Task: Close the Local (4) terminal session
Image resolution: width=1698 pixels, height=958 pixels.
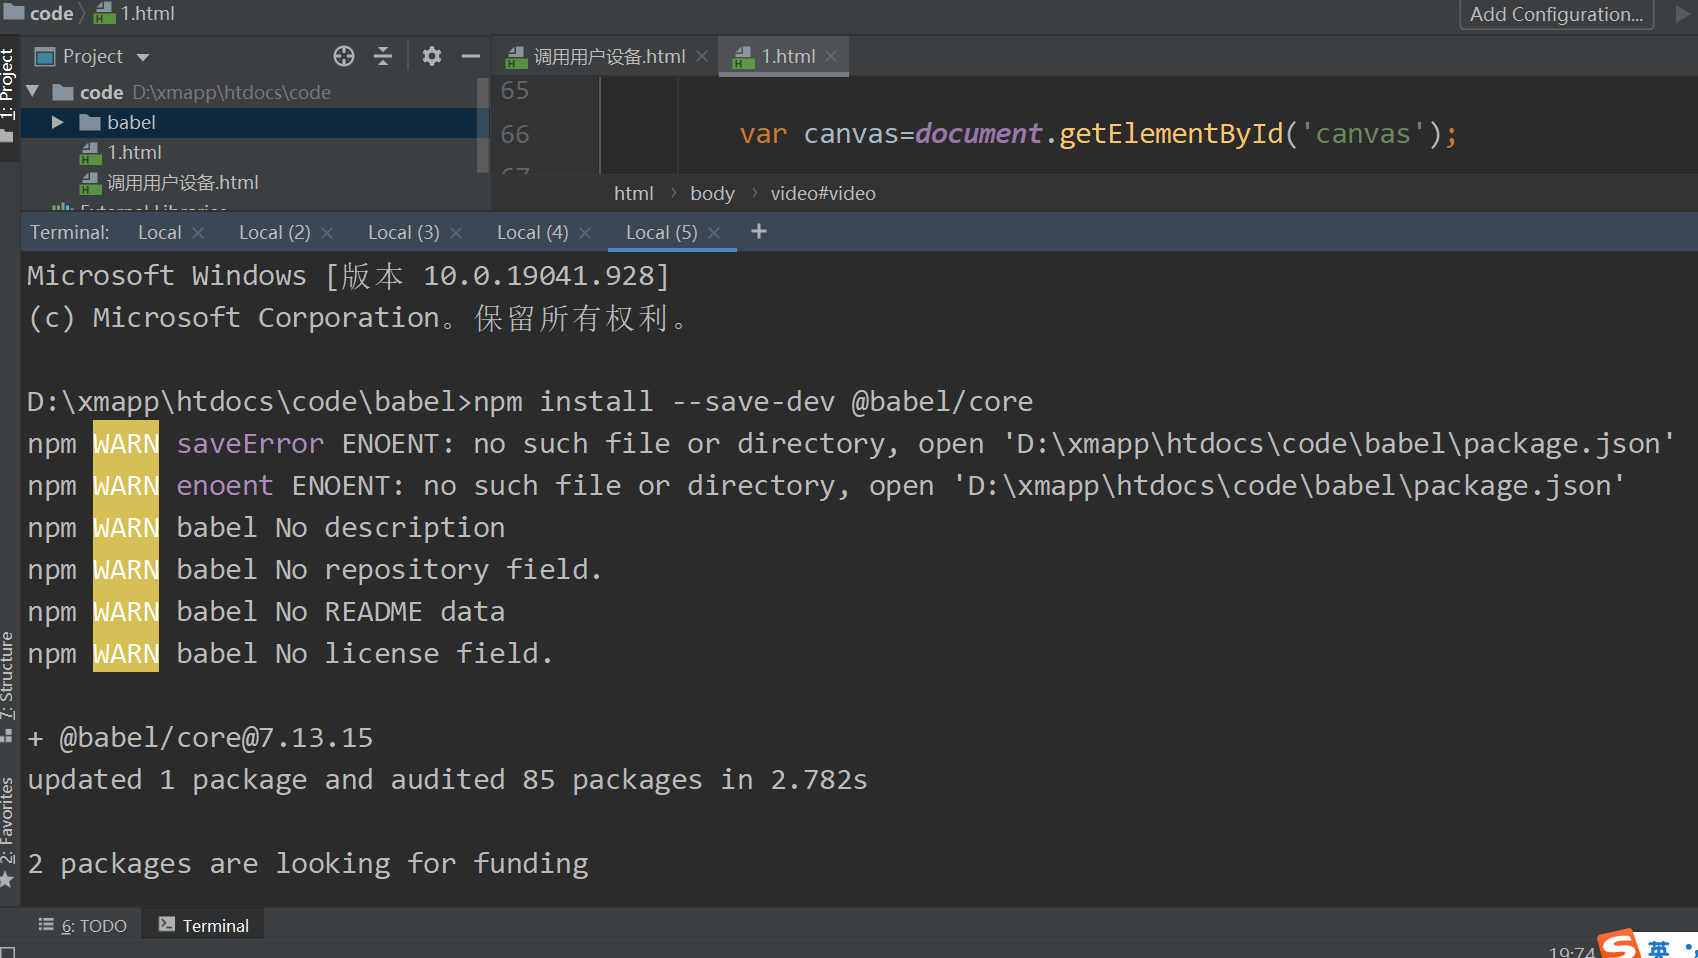Action: 585,232
